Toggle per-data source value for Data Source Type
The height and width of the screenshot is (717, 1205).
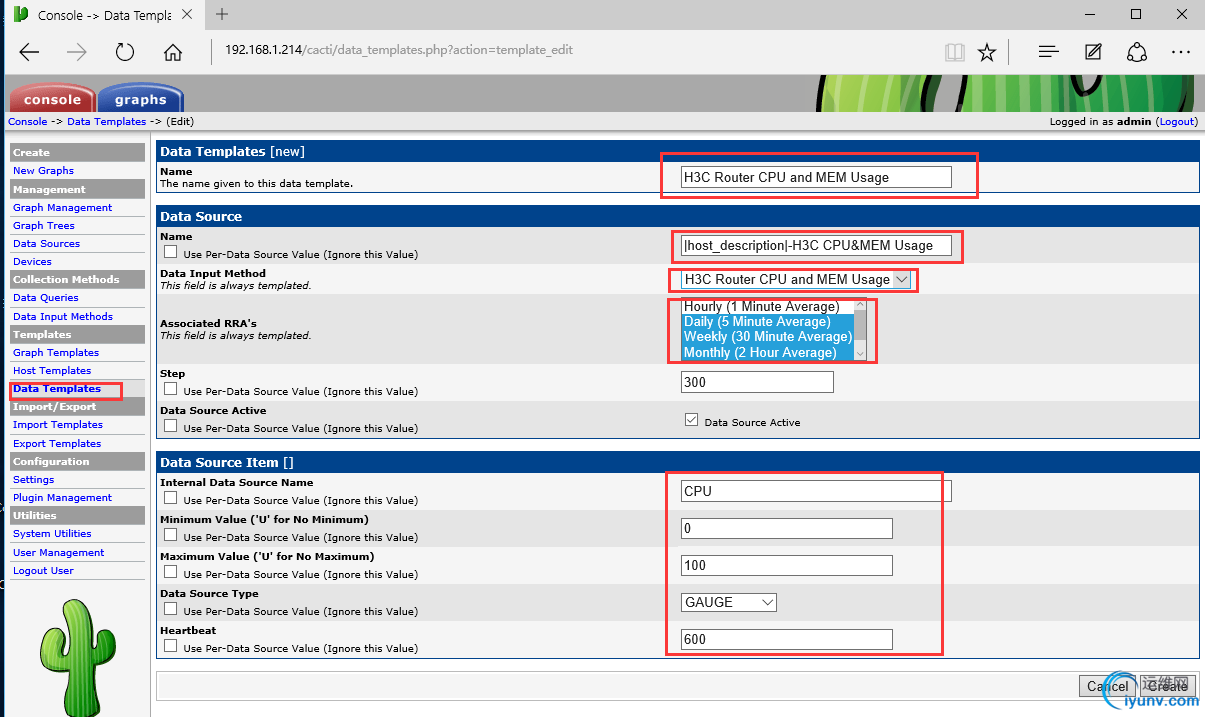[171, 610]
